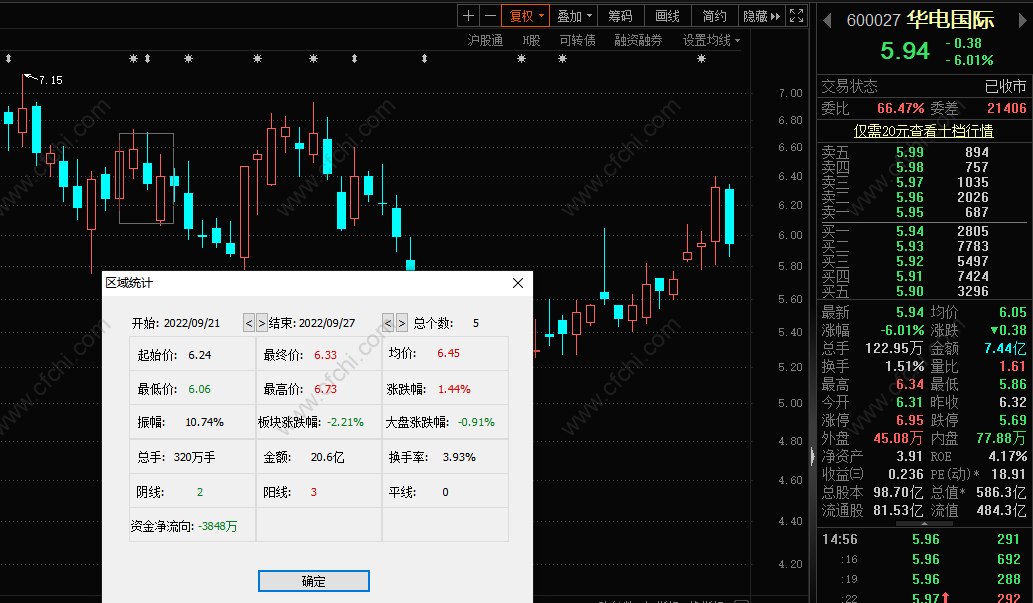Click 资金净流向 -3848万 cell
1033x603 pixels.
tap(192, 526)
